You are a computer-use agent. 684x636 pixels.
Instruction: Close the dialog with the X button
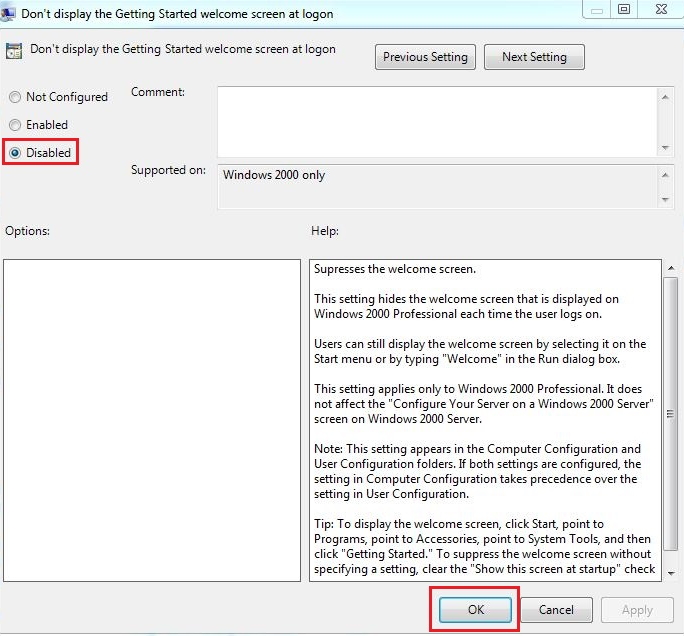(x=659, y=9)
